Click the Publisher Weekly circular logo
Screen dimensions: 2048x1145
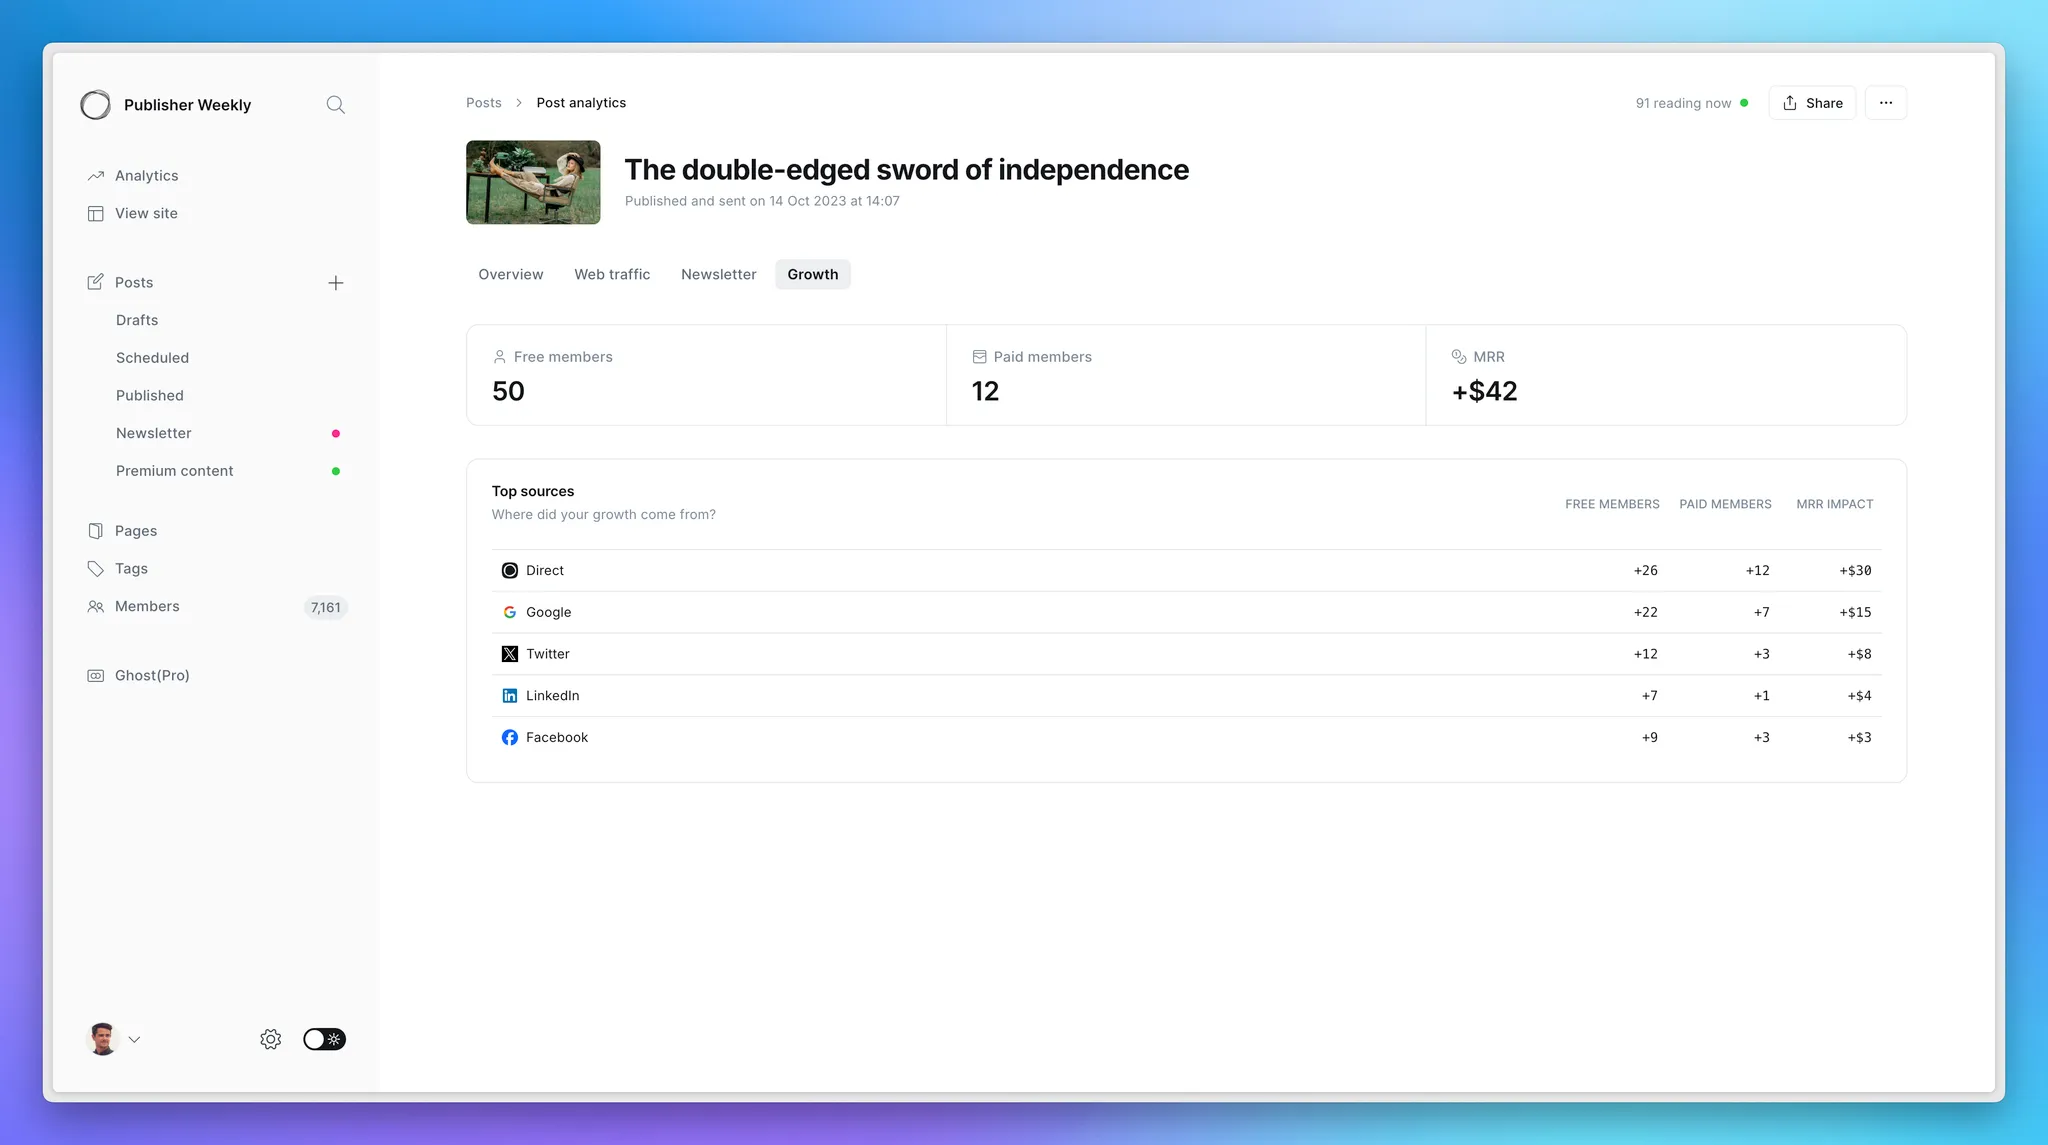tap(96, 105)
